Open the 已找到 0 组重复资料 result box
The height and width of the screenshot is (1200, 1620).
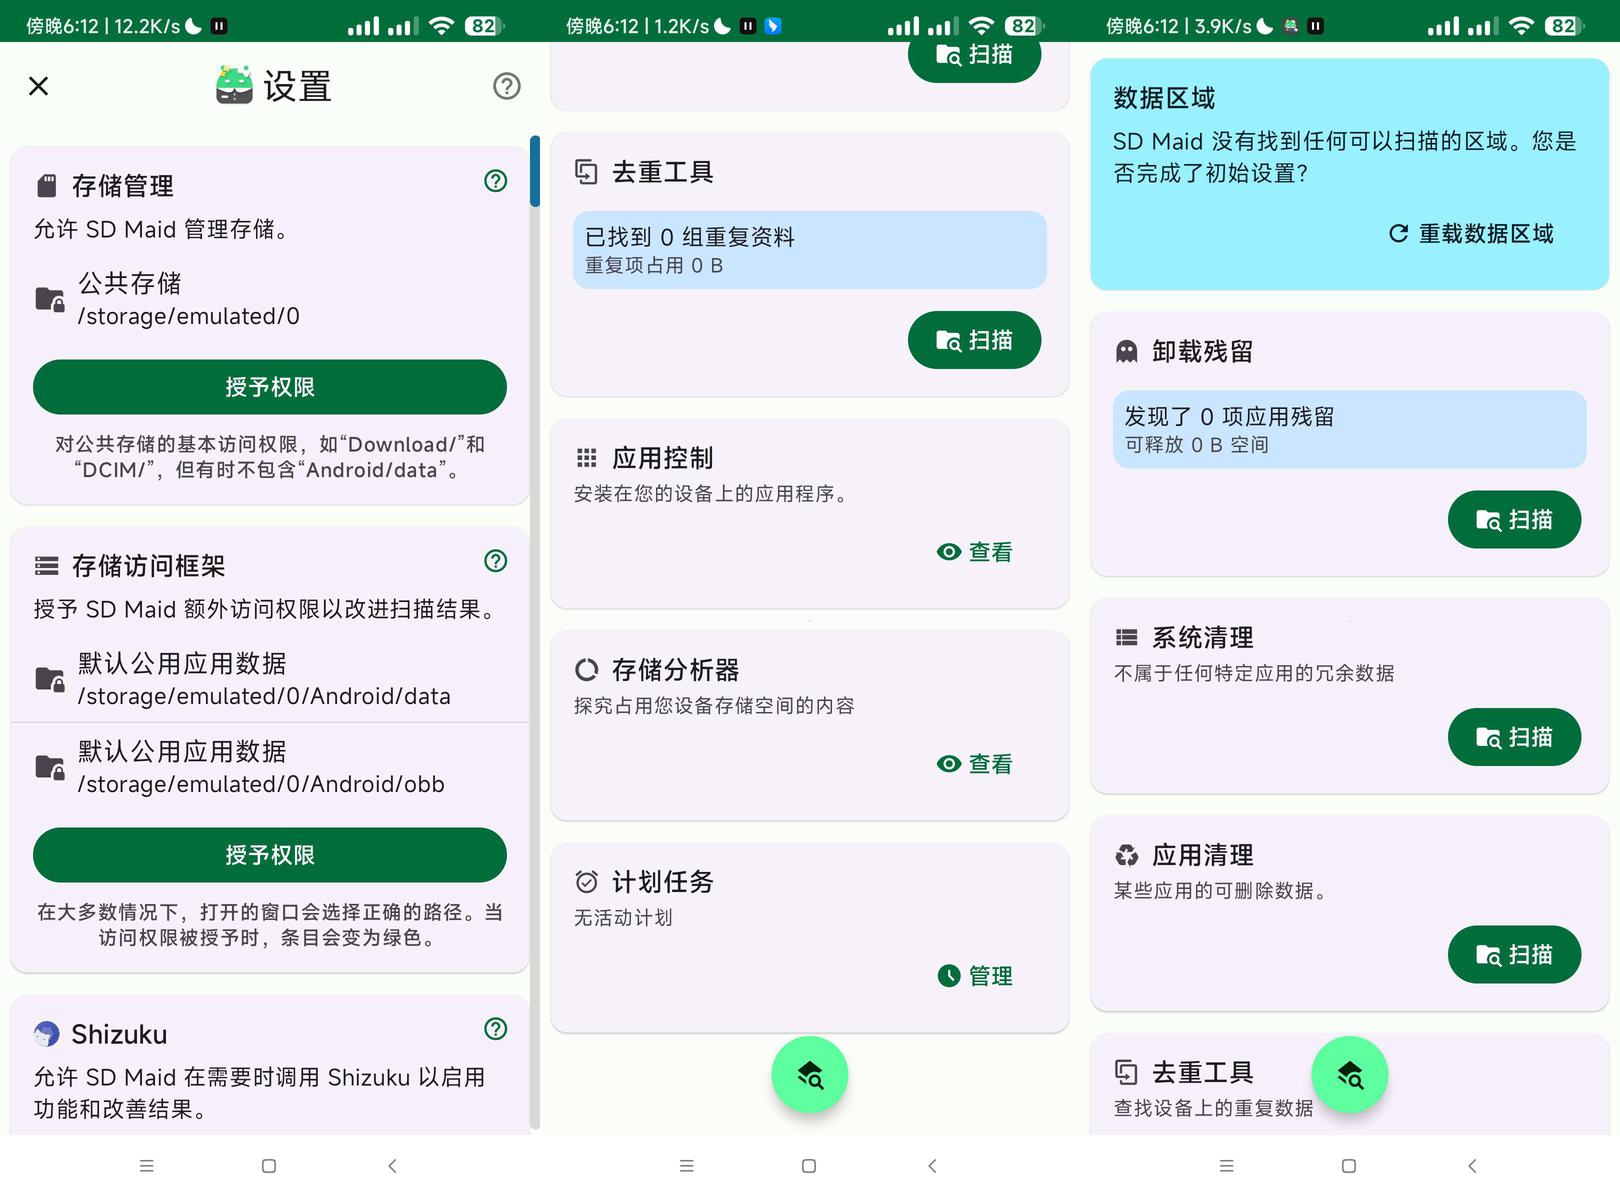tap(810, 250)
